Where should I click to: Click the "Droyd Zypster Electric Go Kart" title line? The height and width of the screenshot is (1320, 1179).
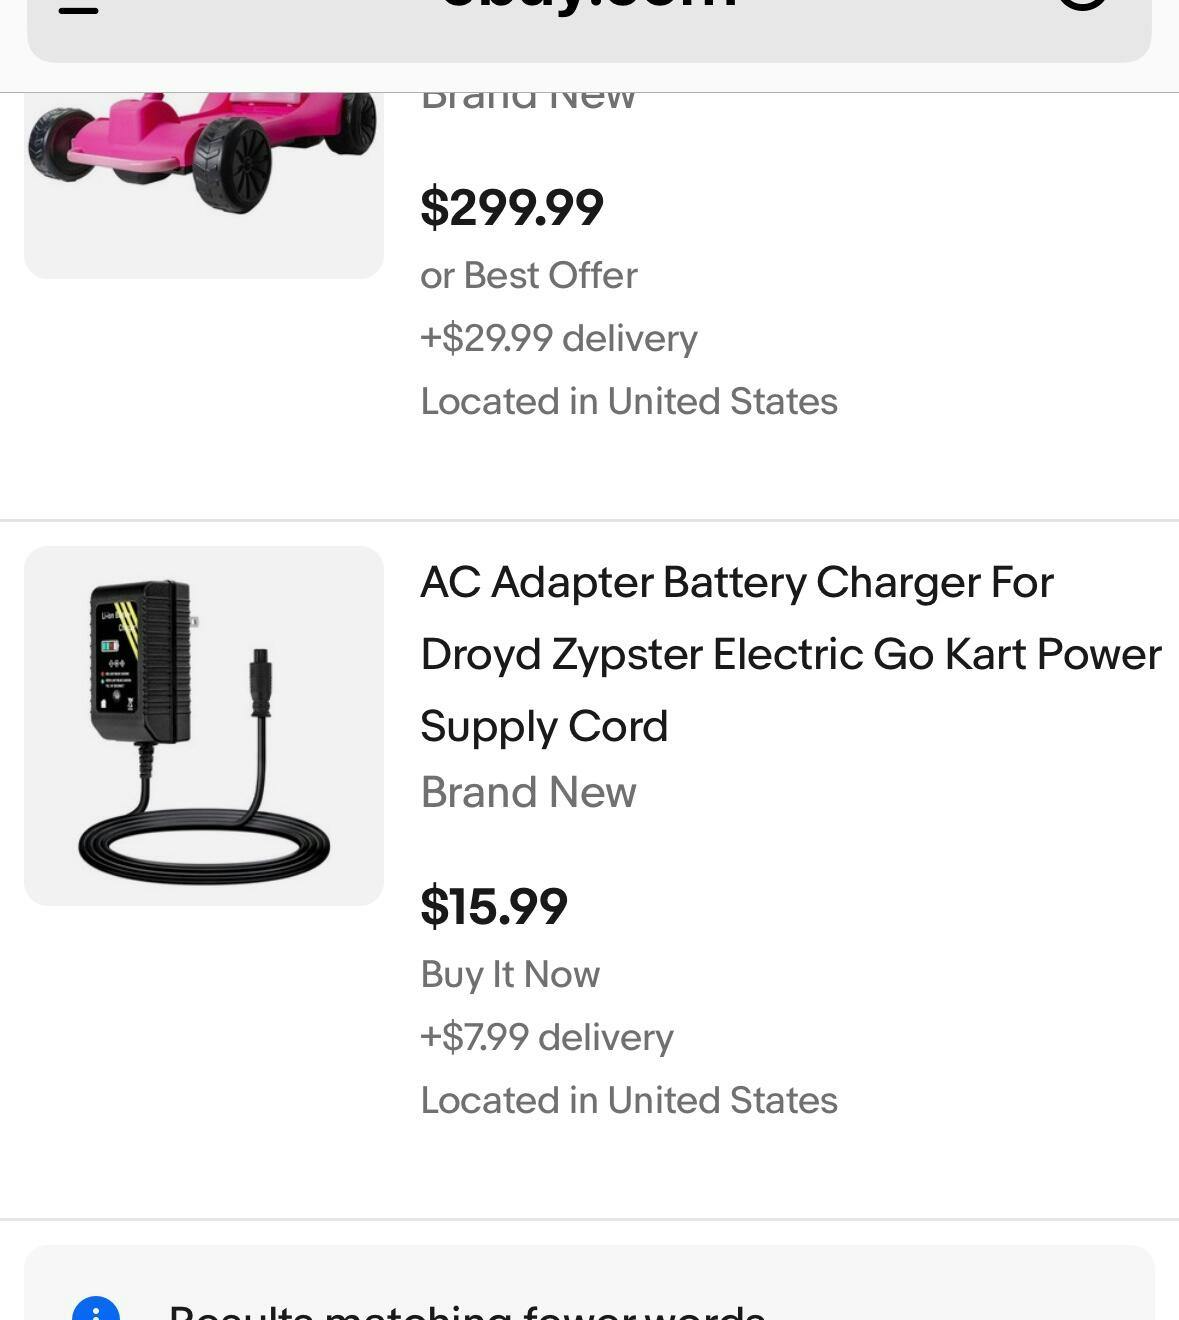(790, 655)
